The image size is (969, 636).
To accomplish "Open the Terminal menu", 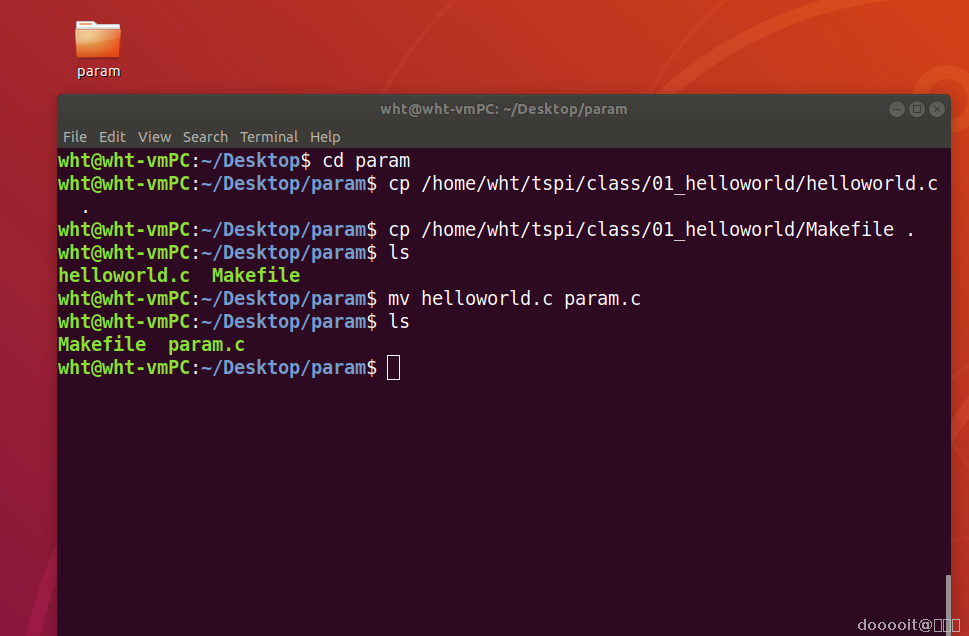I will click(x=269, y=137).
